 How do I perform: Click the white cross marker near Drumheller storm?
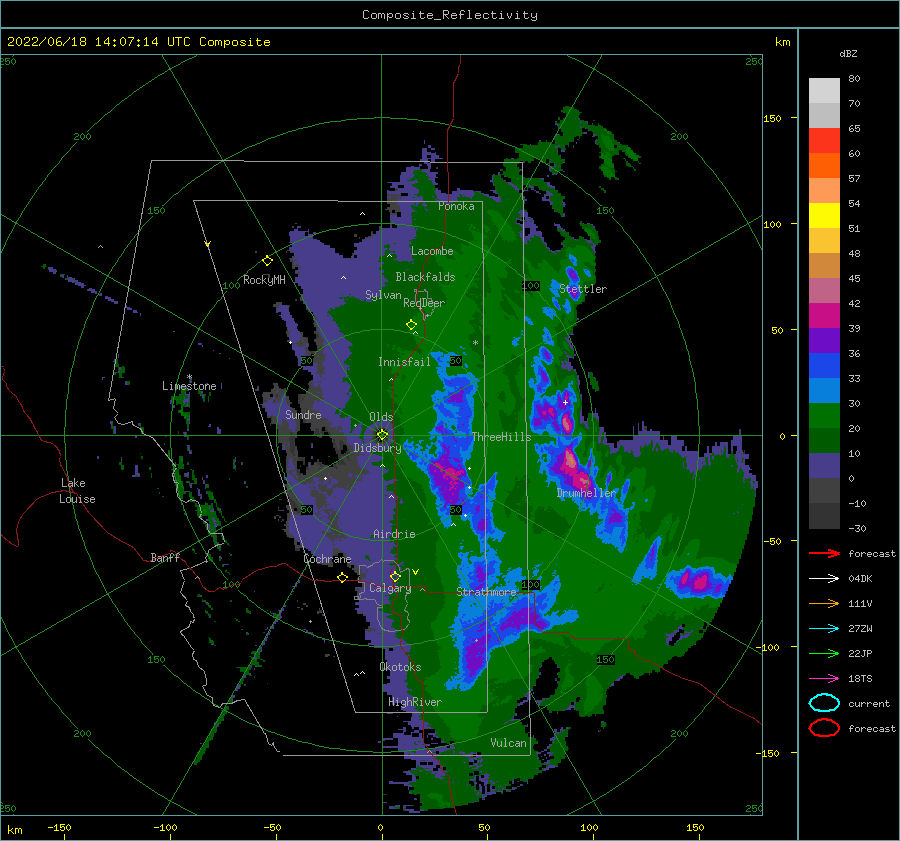565,402
